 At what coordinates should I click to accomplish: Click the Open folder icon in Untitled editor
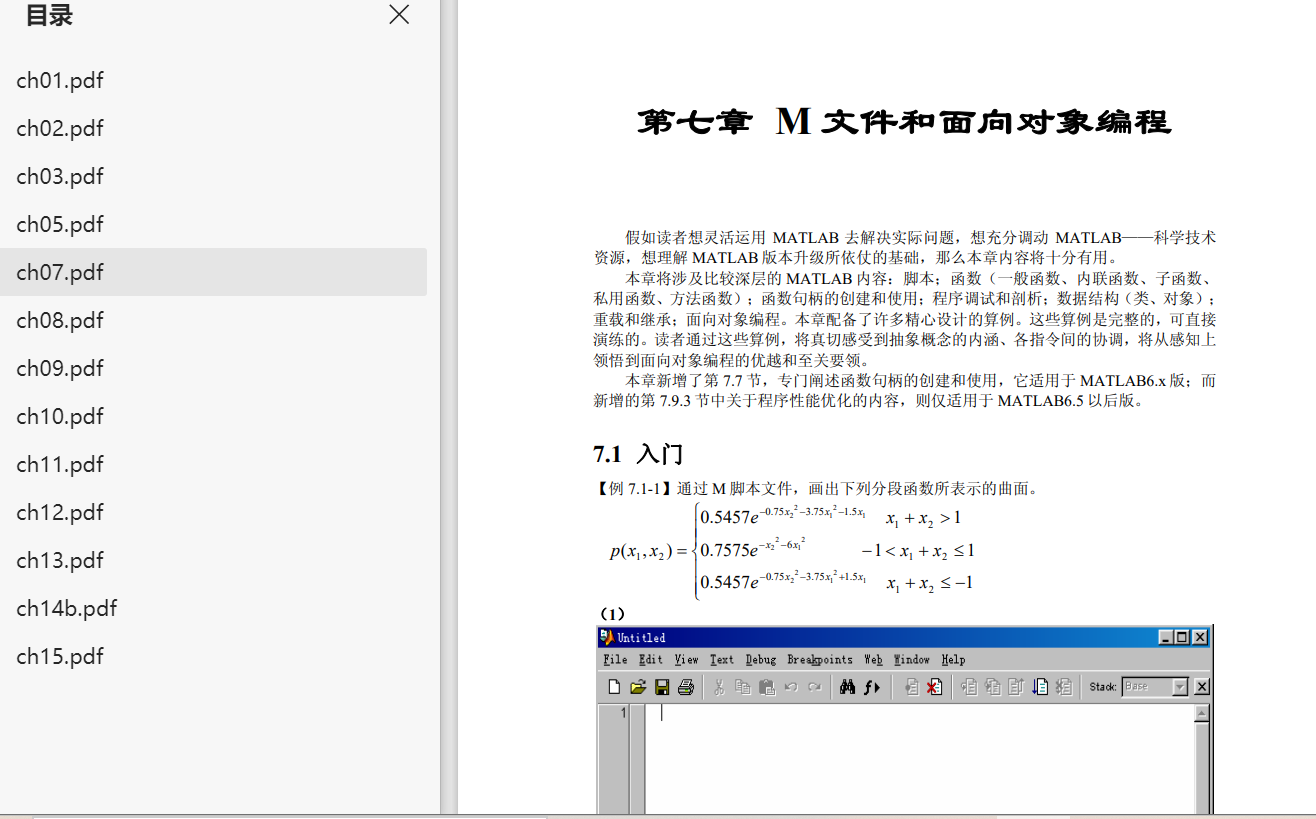coord(638,687)
